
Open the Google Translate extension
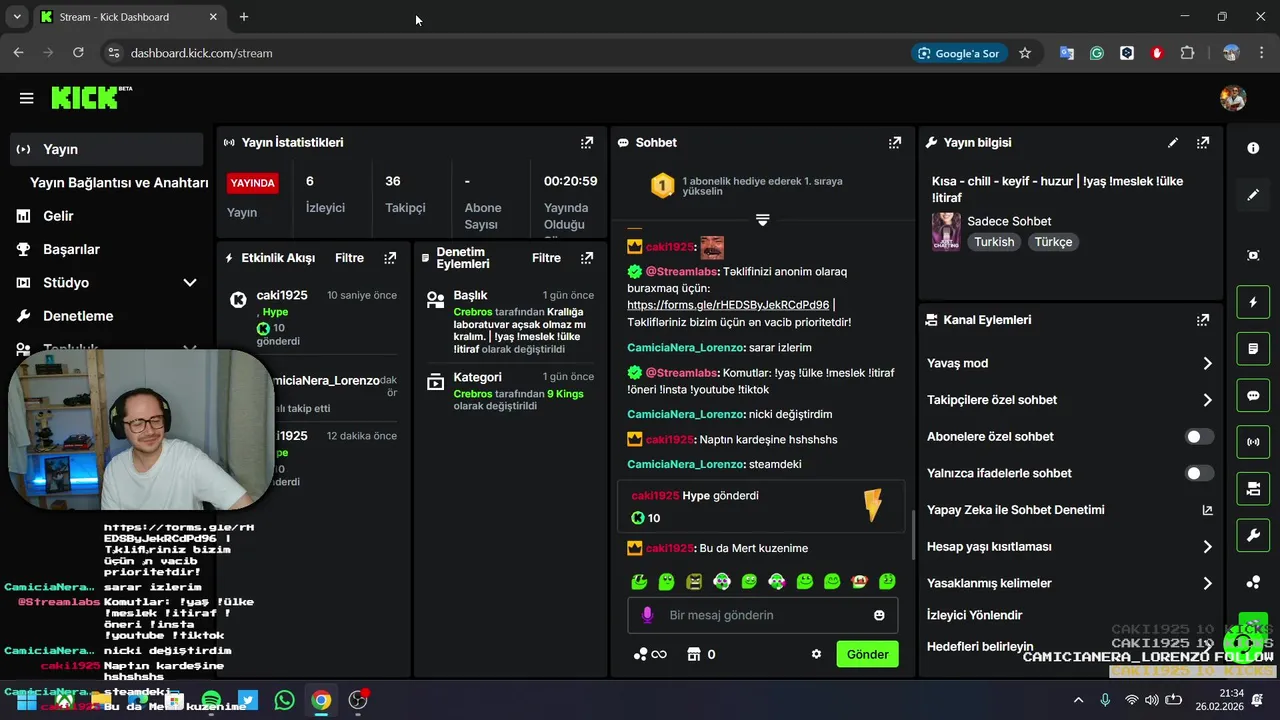pos(1067,53)
